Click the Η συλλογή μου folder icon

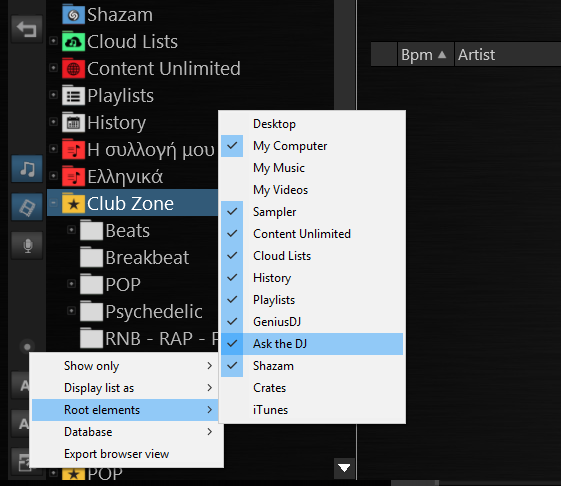point(73,150)
